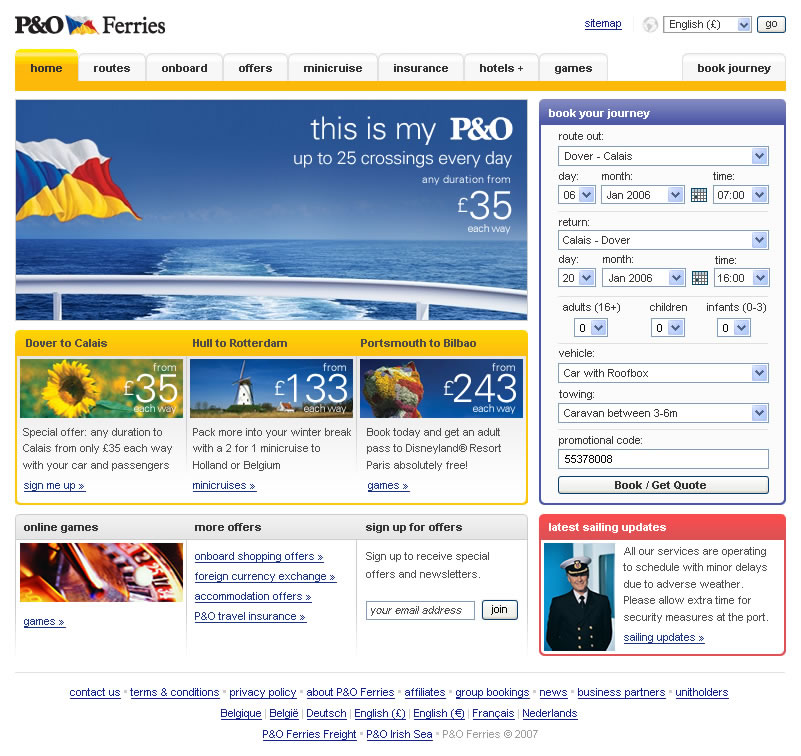Open the towing Caravan between 3-6m dropdown

[x=663, y=413]
